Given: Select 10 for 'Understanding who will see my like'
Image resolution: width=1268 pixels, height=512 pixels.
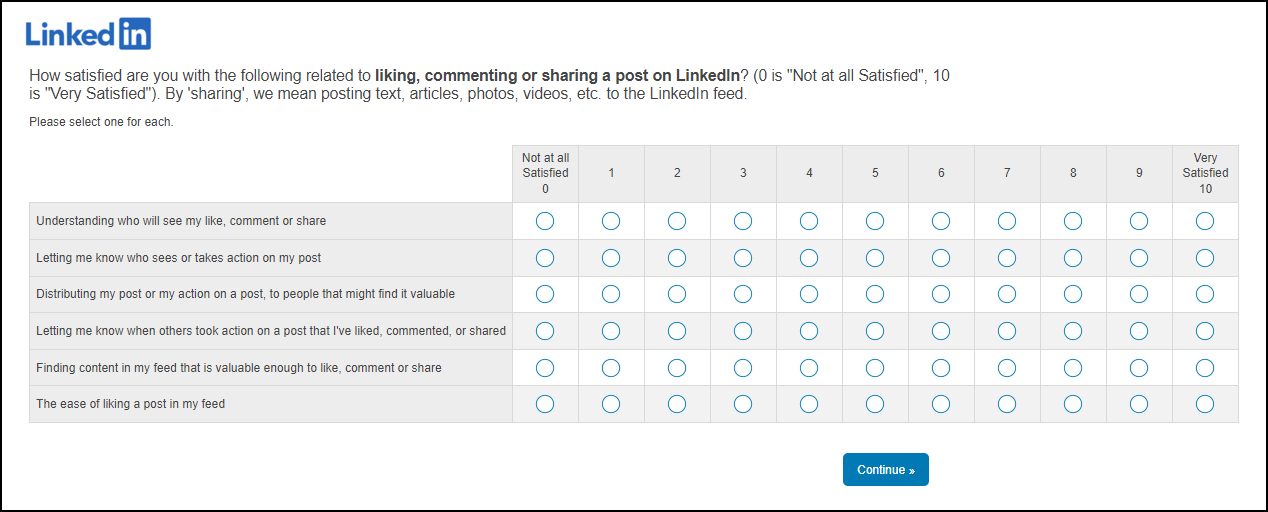Looking at the screenshot, I should point(1205,221).
